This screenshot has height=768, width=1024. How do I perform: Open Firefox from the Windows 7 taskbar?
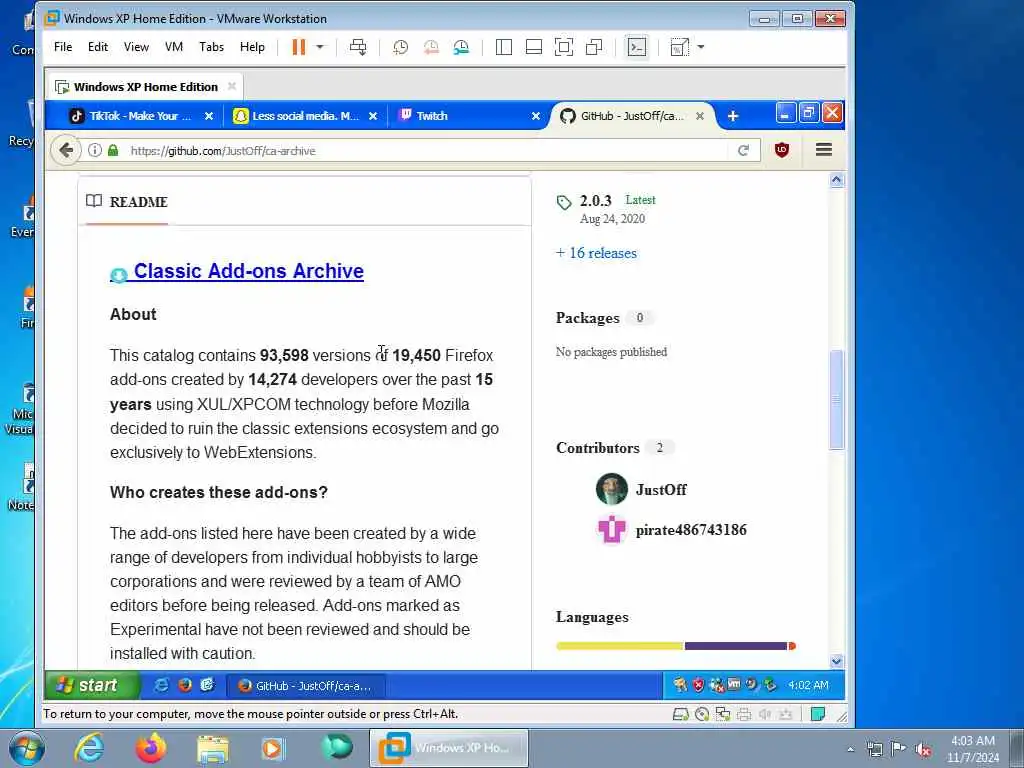point(151,748)
